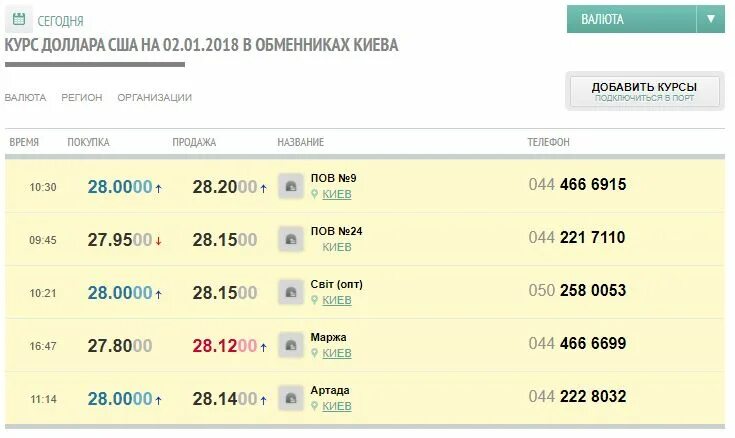Open the Киев link under Світ (опт)
This screenshot has width=735, height=438.
337,300
